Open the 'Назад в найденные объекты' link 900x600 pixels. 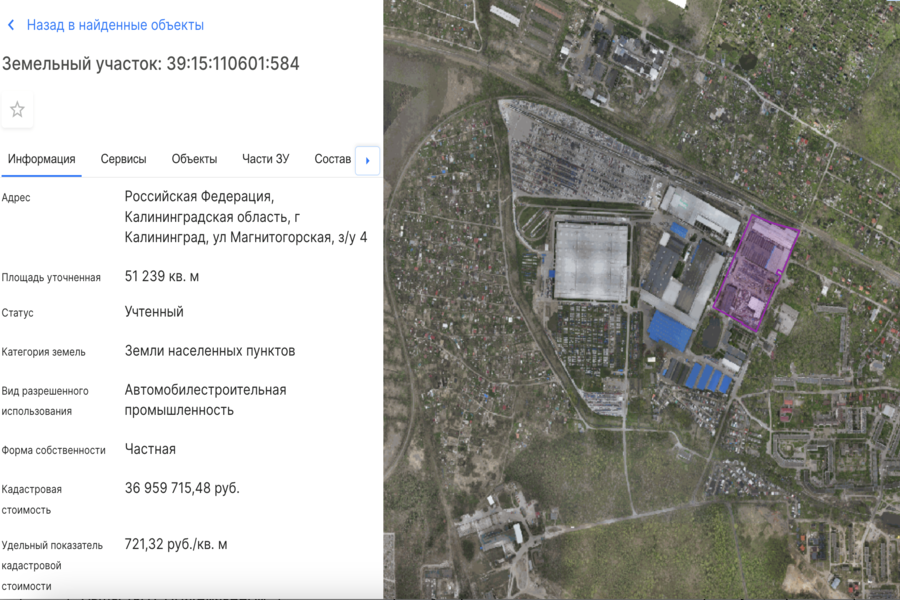(115, 25)
